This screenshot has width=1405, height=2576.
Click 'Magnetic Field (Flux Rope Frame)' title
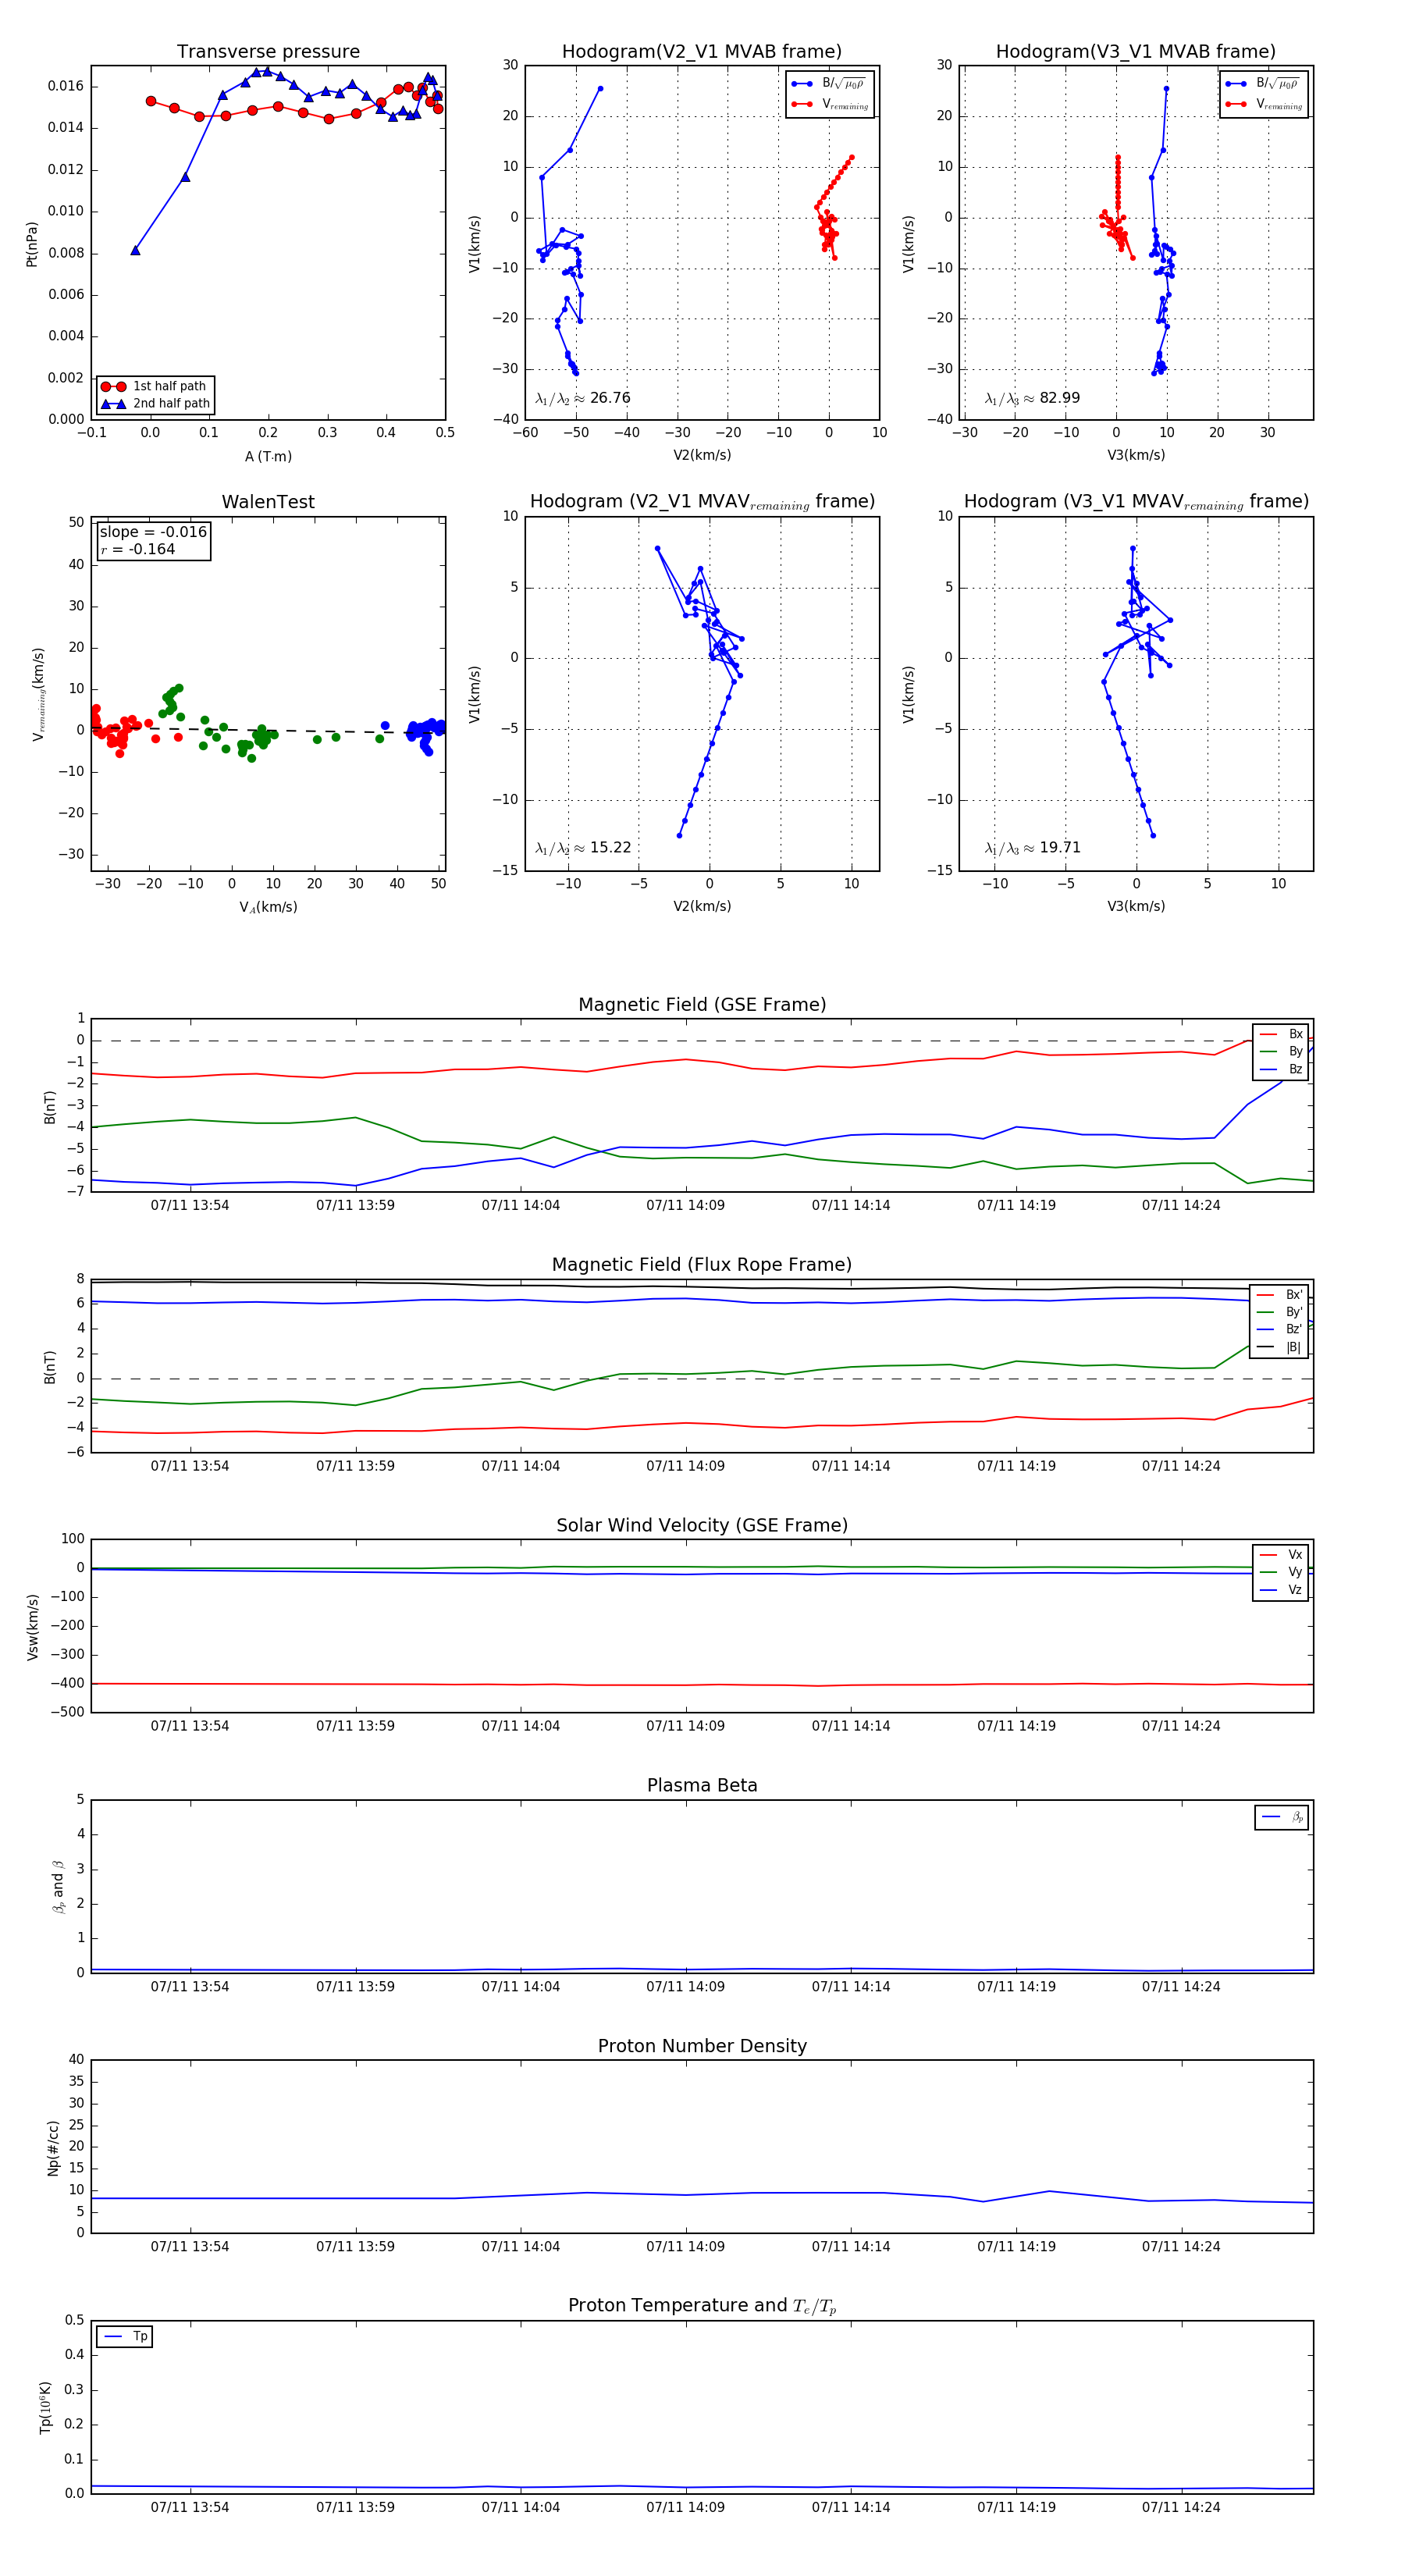pyautogui.click(x=702, y=1265)
